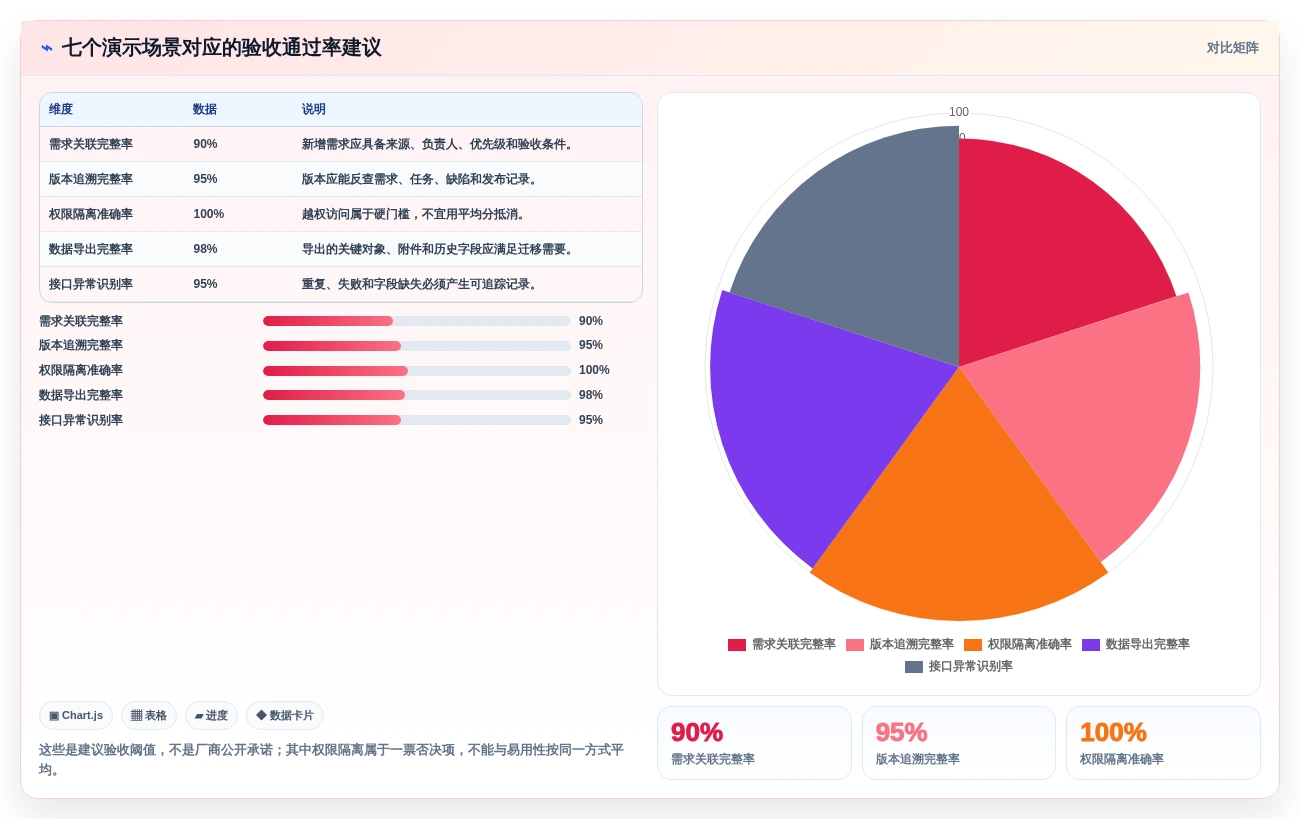Click table row cell 版本追溯完整率
Viewport: 1300px width, 819px height.
91,179
